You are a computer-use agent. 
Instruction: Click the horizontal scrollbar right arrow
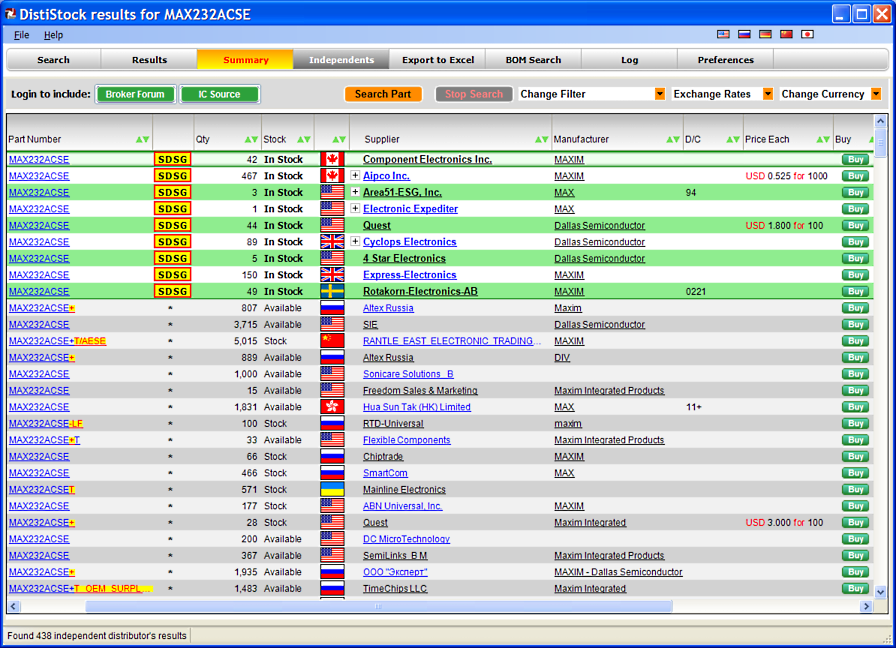pos(867,606)
